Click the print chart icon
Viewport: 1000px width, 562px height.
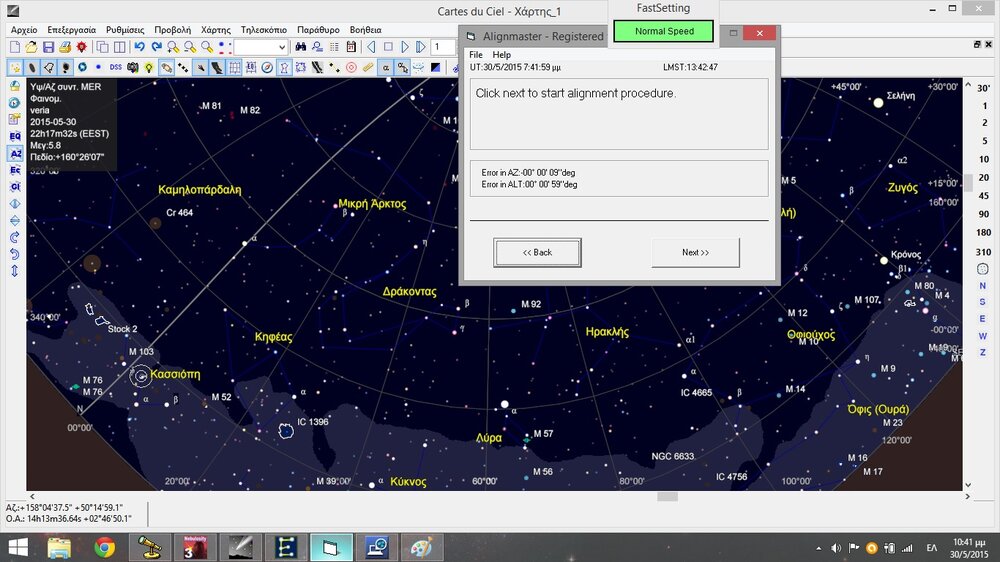[x=65, y=47]
